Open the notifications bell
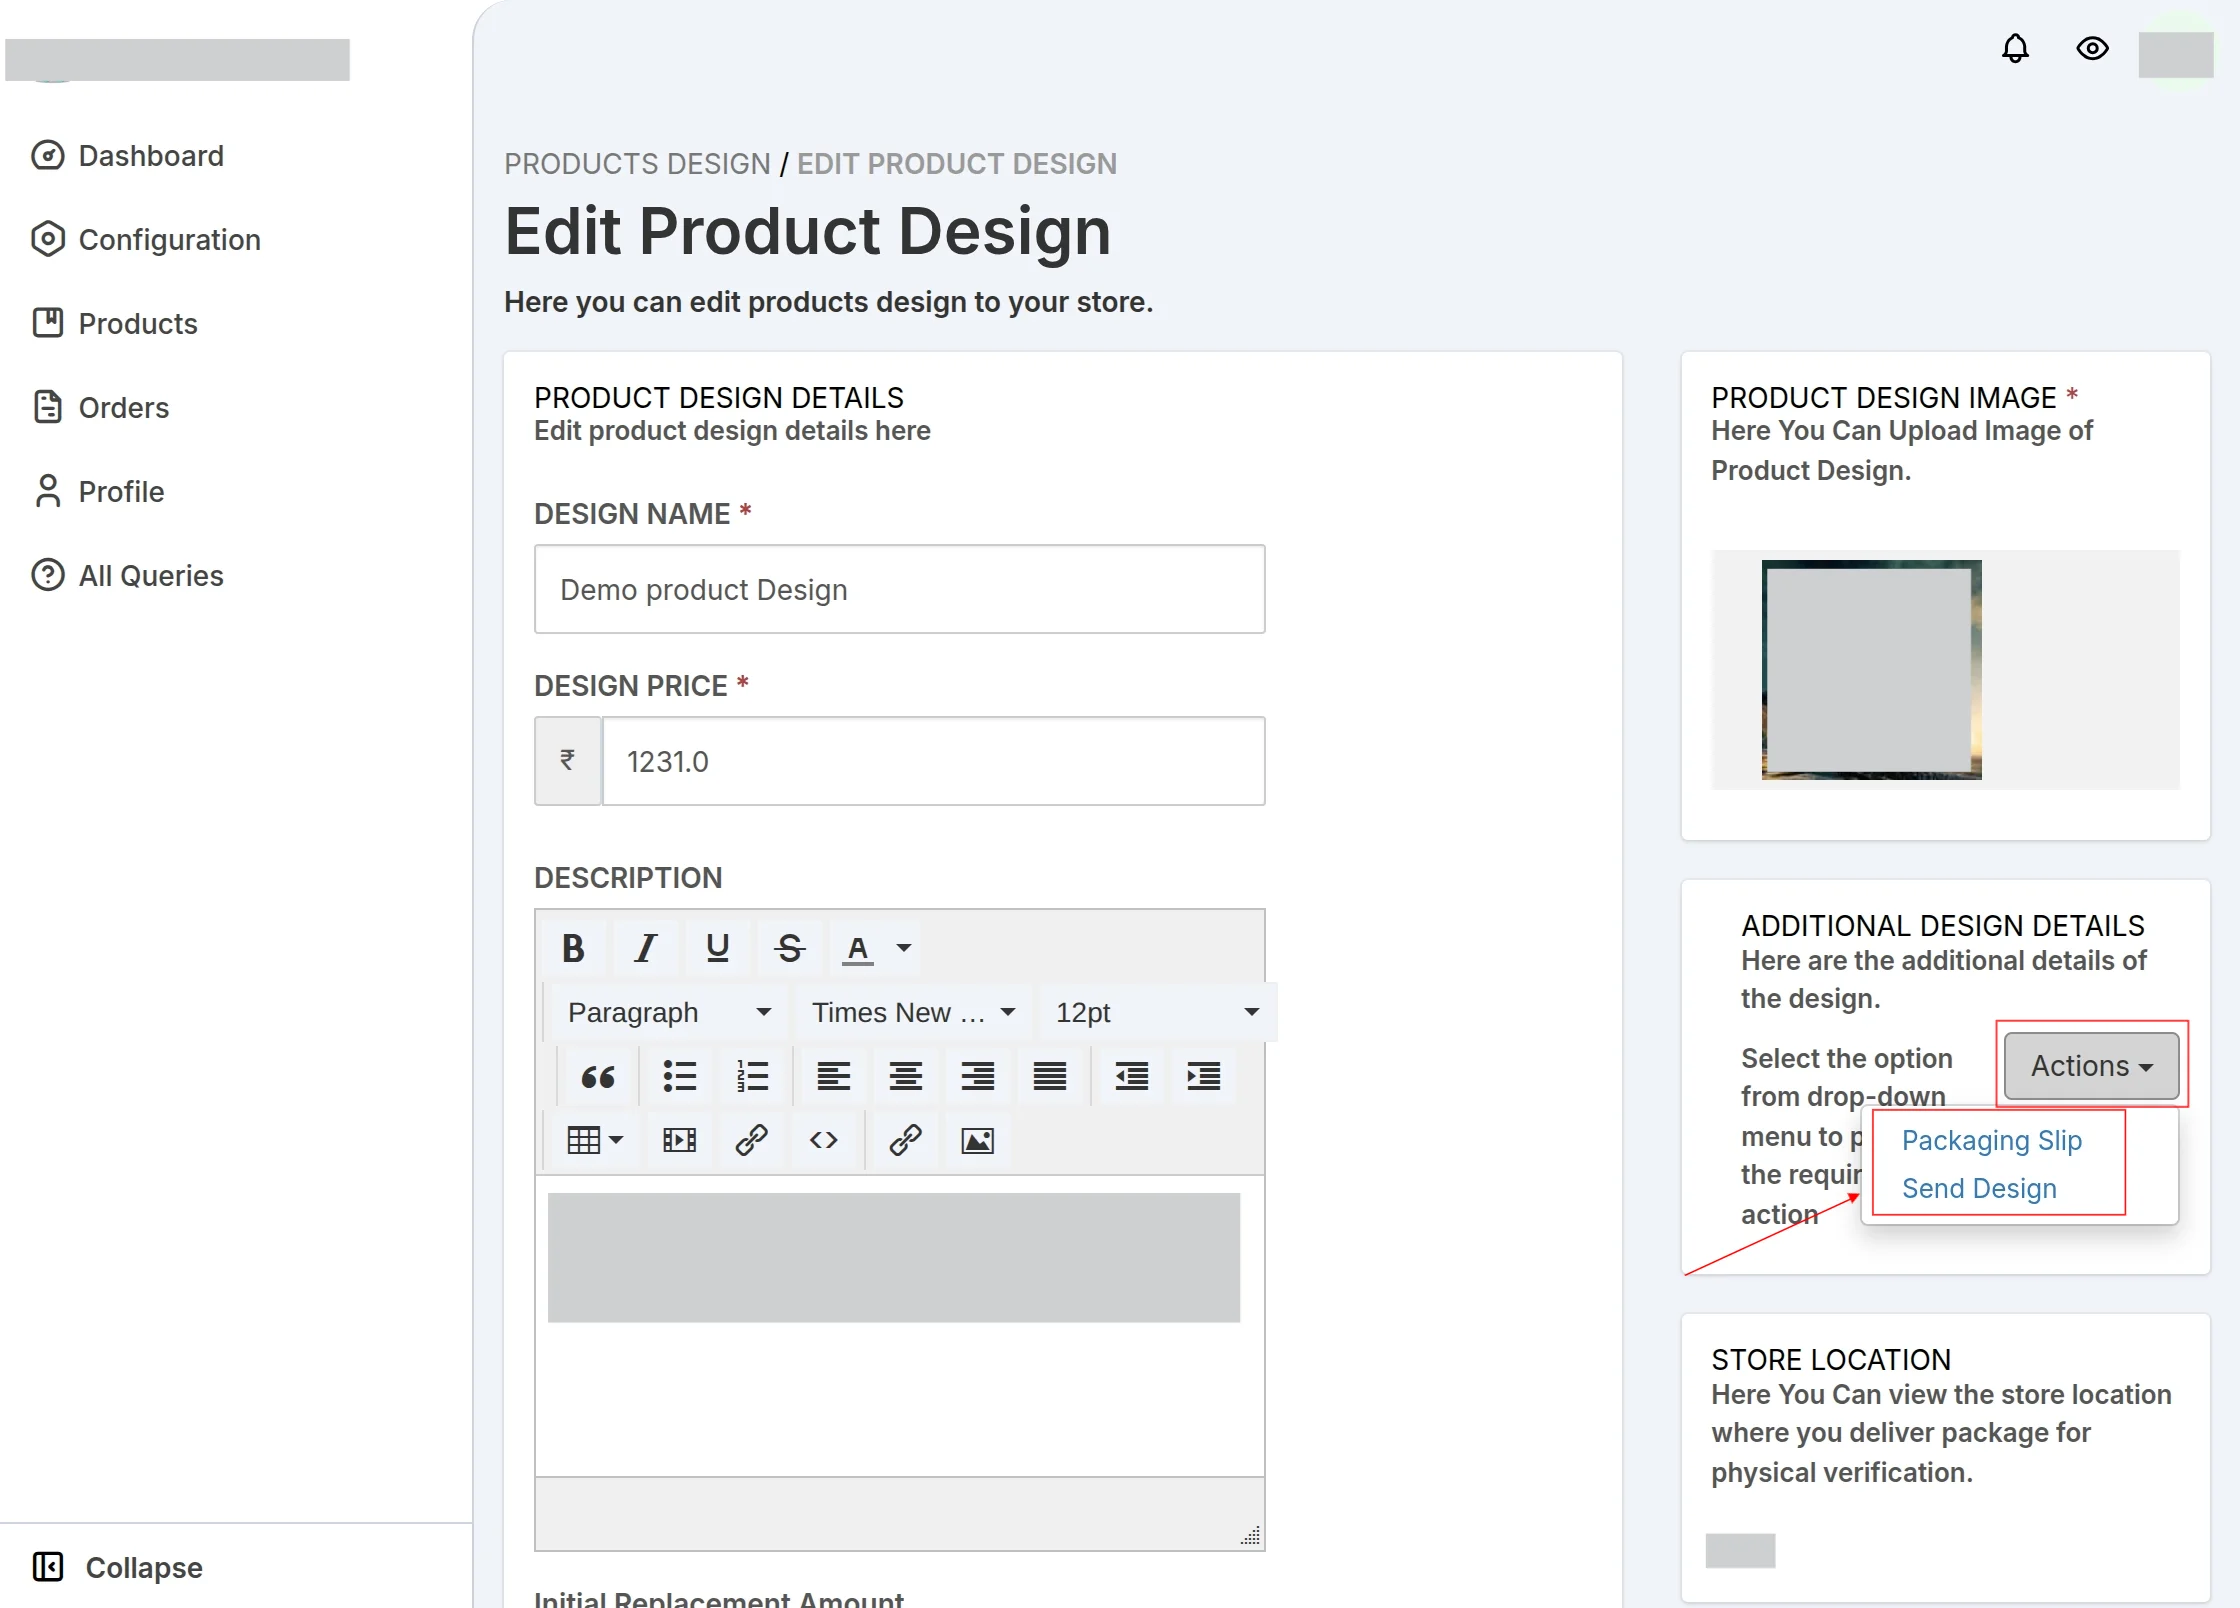Screen dimensions: 2240x1608 [2015, 48]
